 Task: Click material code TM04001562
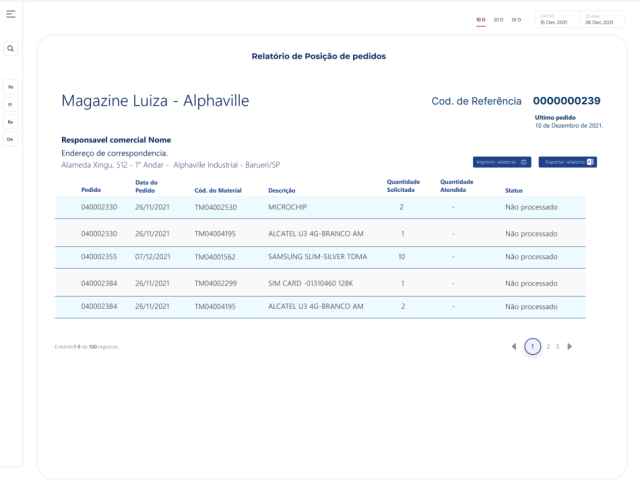point(215,257)
